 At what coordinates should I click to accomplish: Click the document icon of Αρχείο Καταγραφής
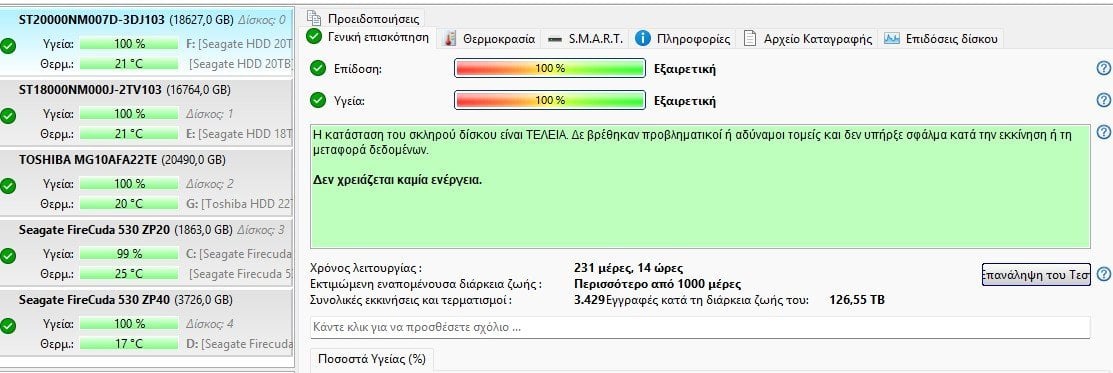coord(750,38)
